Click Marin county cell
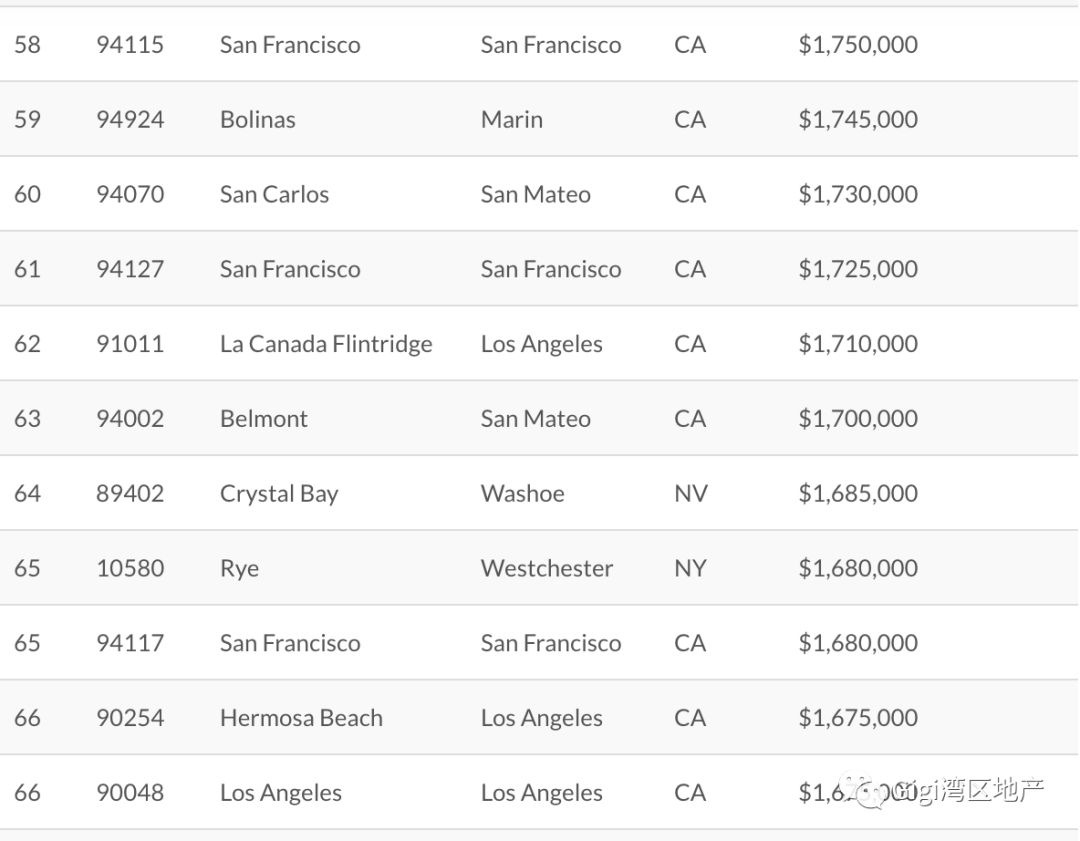Image resolution: width=1080 pixels, height=841 pixels. [x=512, y=120]
